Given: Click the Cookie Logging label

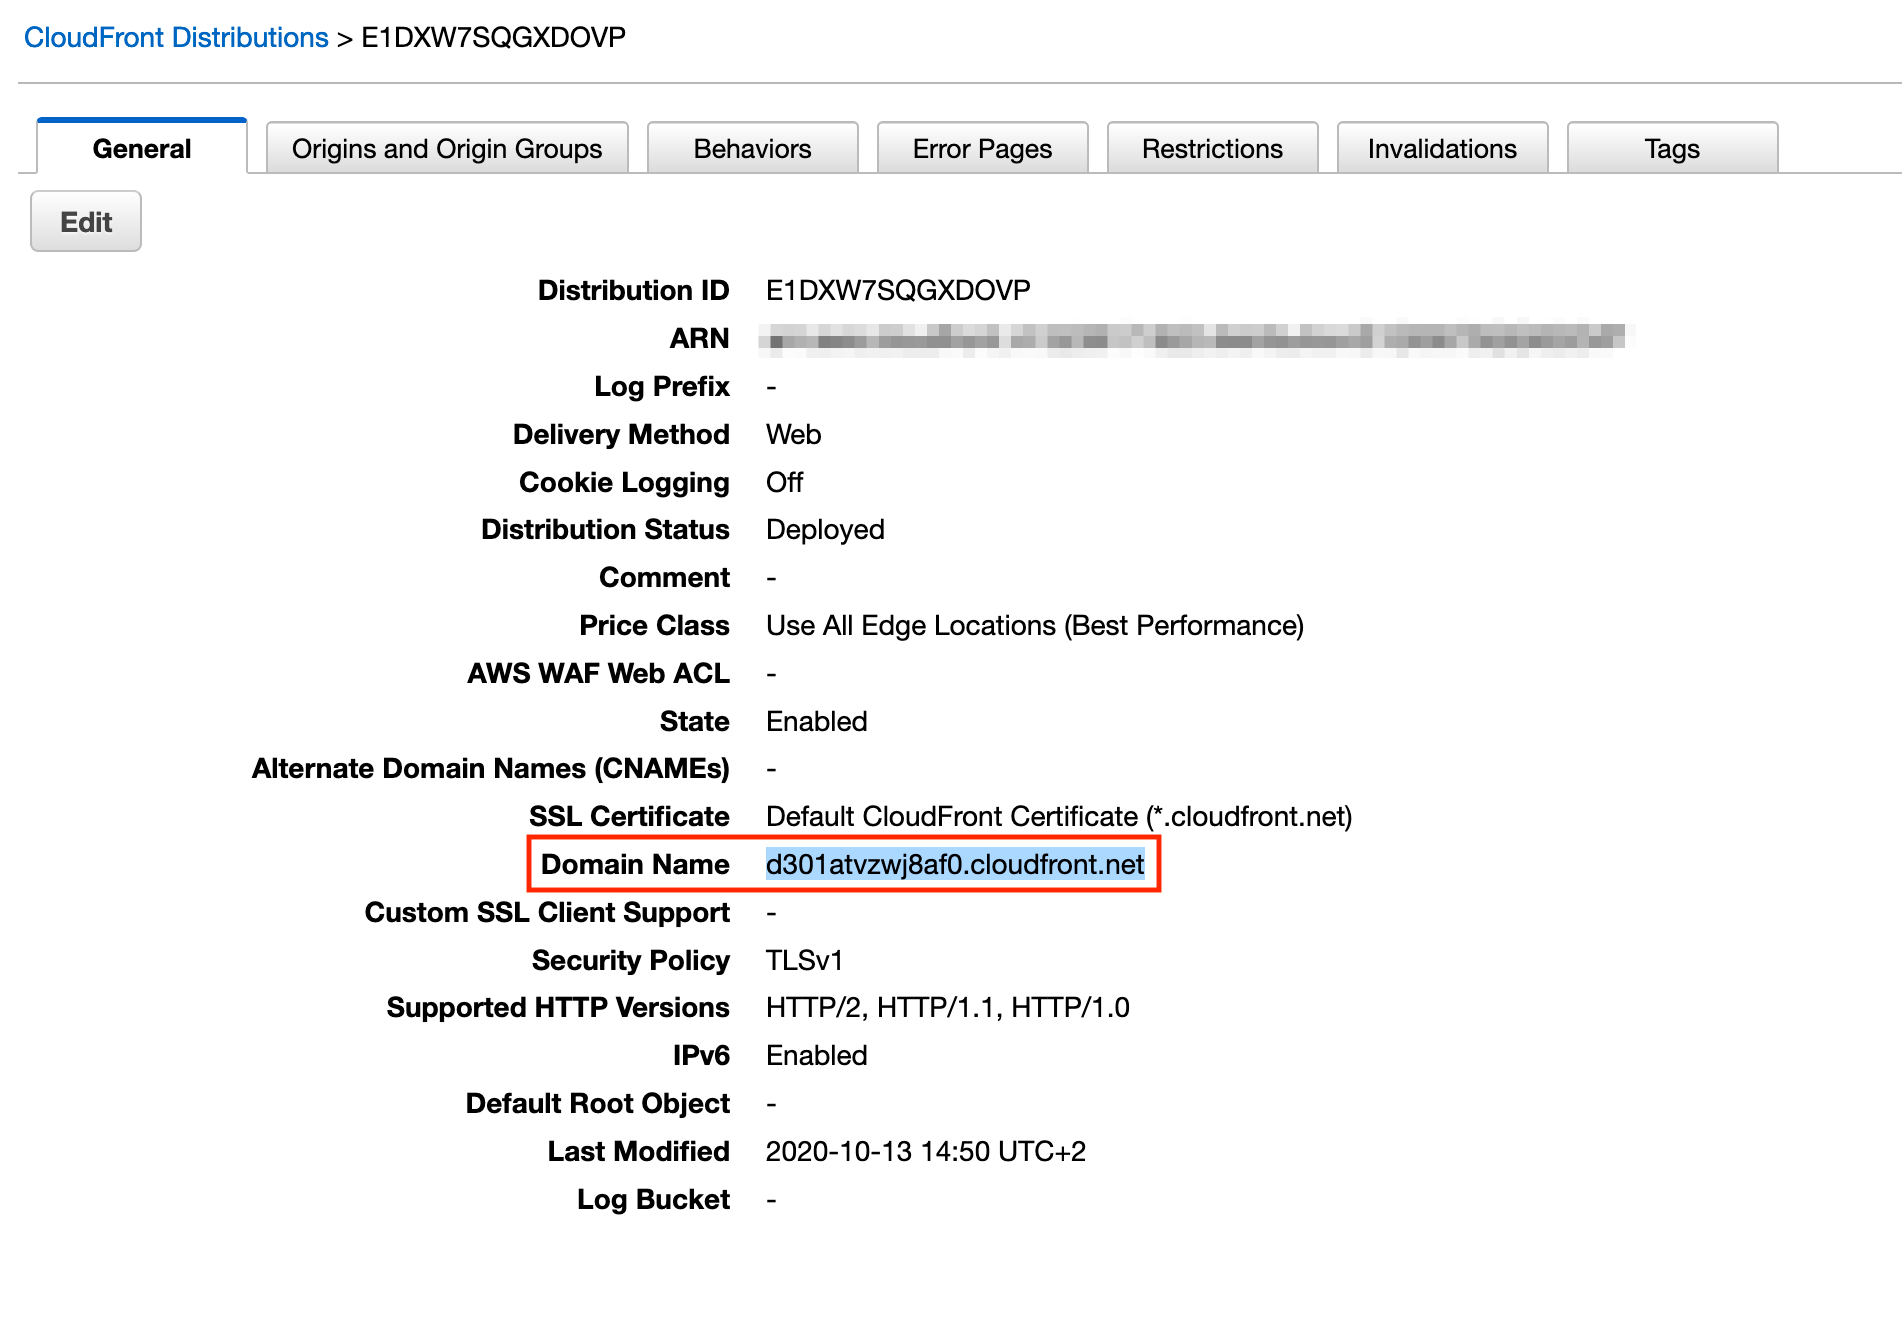Looking at the screenshot, I should [625, 482].
